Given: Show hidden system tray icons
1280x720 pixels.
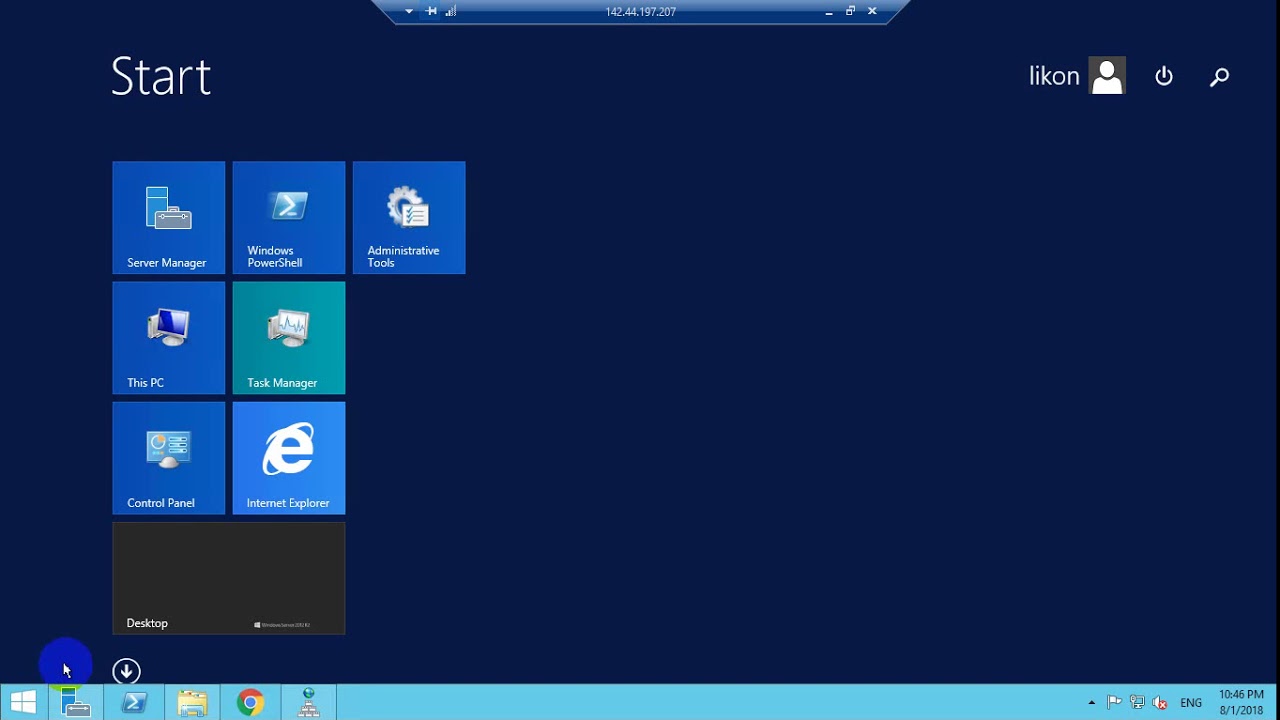Looking at the screenshot, I should [1091, 703].
